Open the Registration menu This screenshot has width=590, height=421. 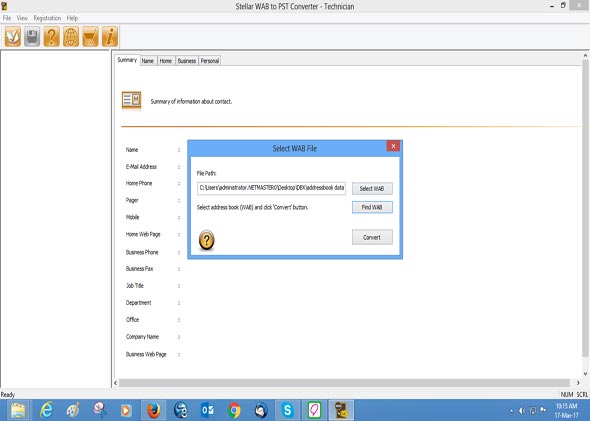click(x=47, y=18)
